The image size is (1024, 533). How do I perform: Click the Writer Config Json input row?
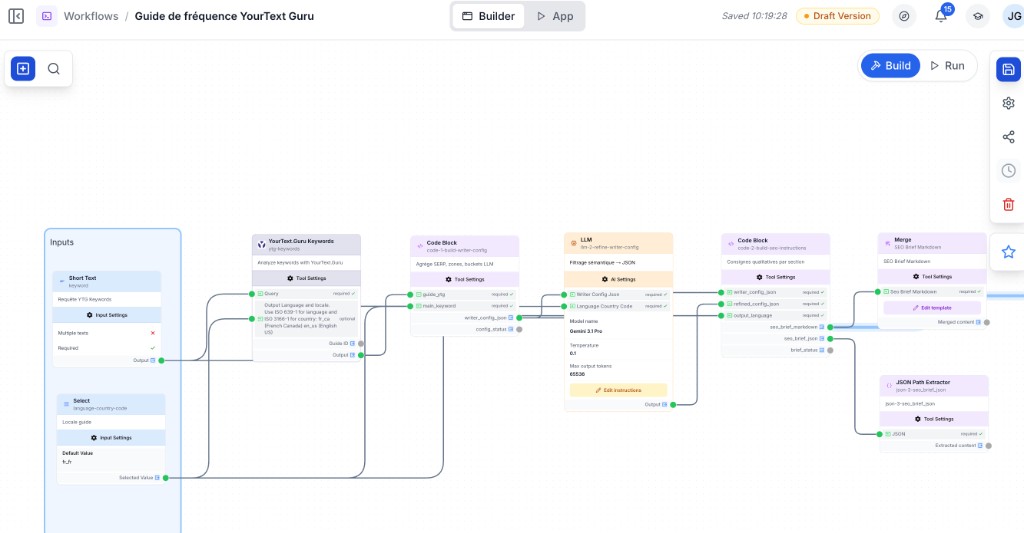click(618, 295)
